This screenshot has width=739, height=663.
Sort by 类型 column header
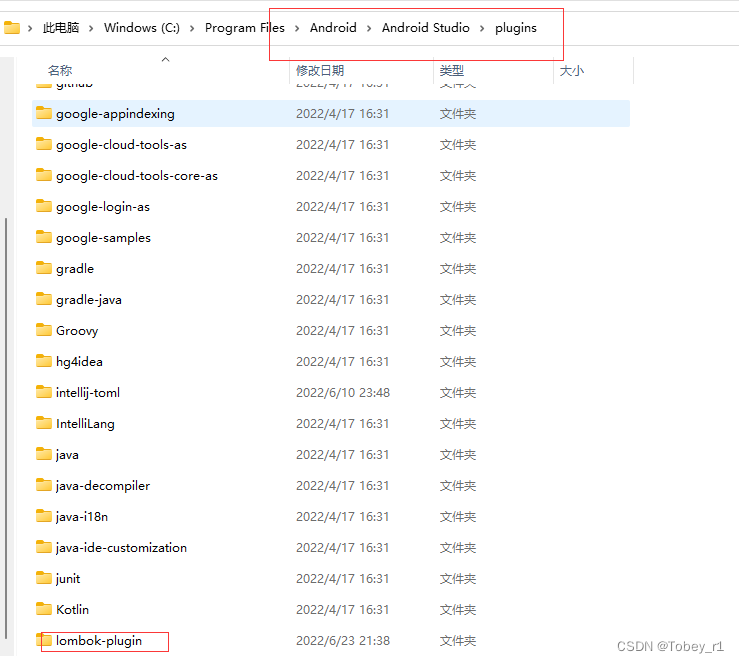(452, 71)
